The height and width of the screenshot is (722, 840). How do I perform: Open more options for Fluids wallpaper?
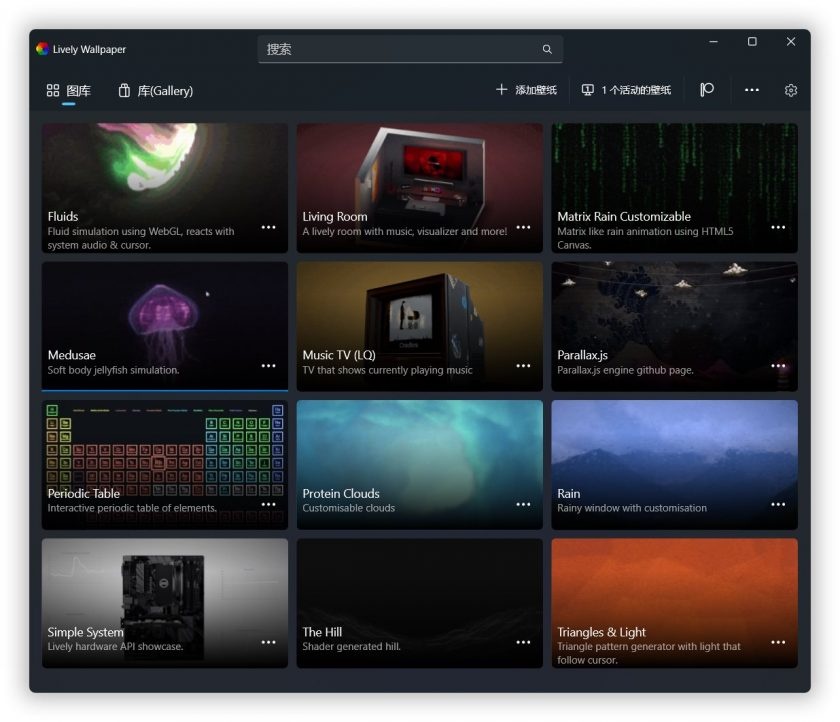point(268,227)
